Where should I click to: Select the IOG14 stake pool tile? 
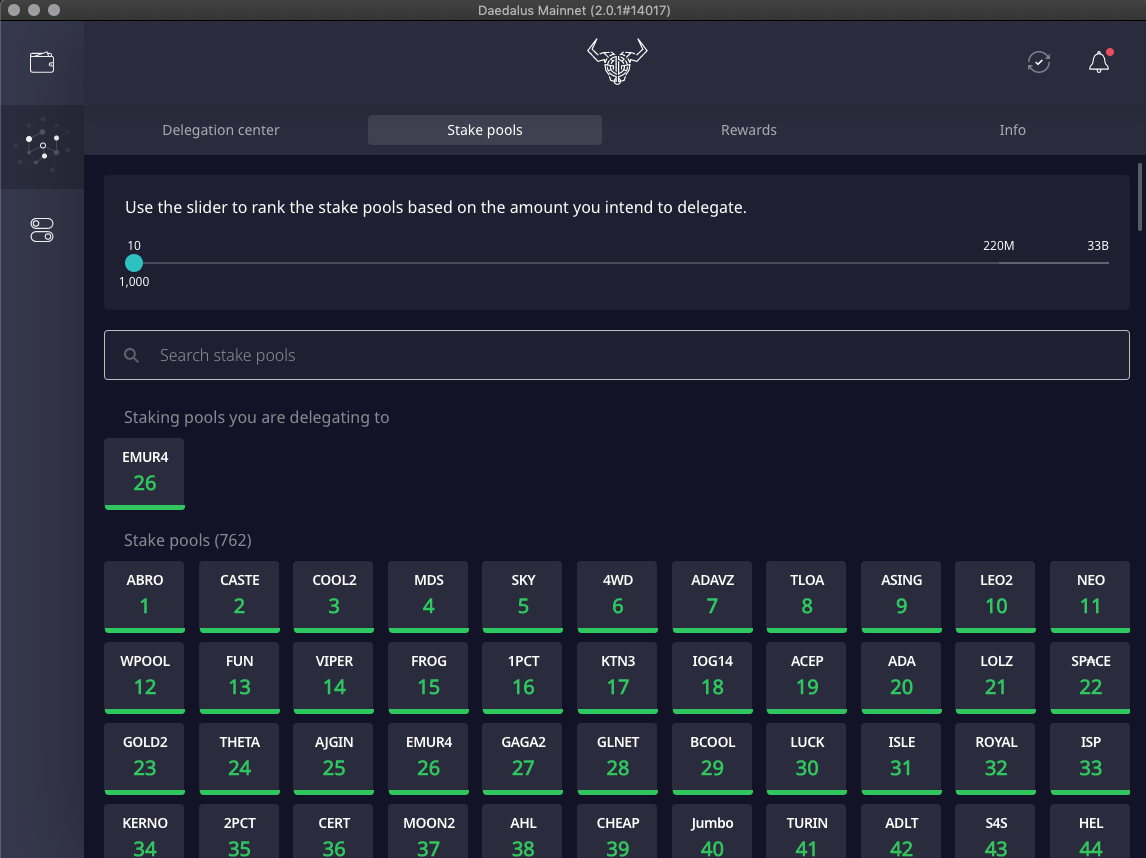(712, 677)
